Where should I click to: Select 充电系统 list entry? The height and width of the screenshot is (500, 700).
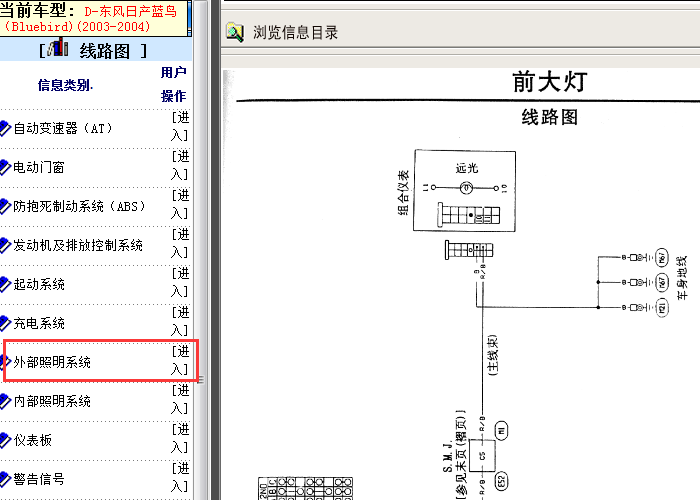point(39,323)
